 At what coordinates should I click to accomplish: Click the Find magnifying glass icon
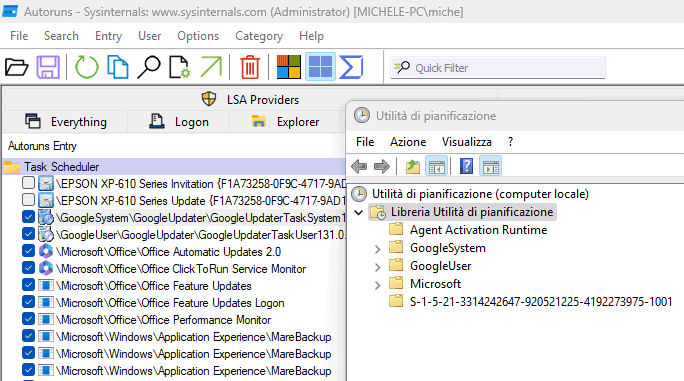(149, 68)
